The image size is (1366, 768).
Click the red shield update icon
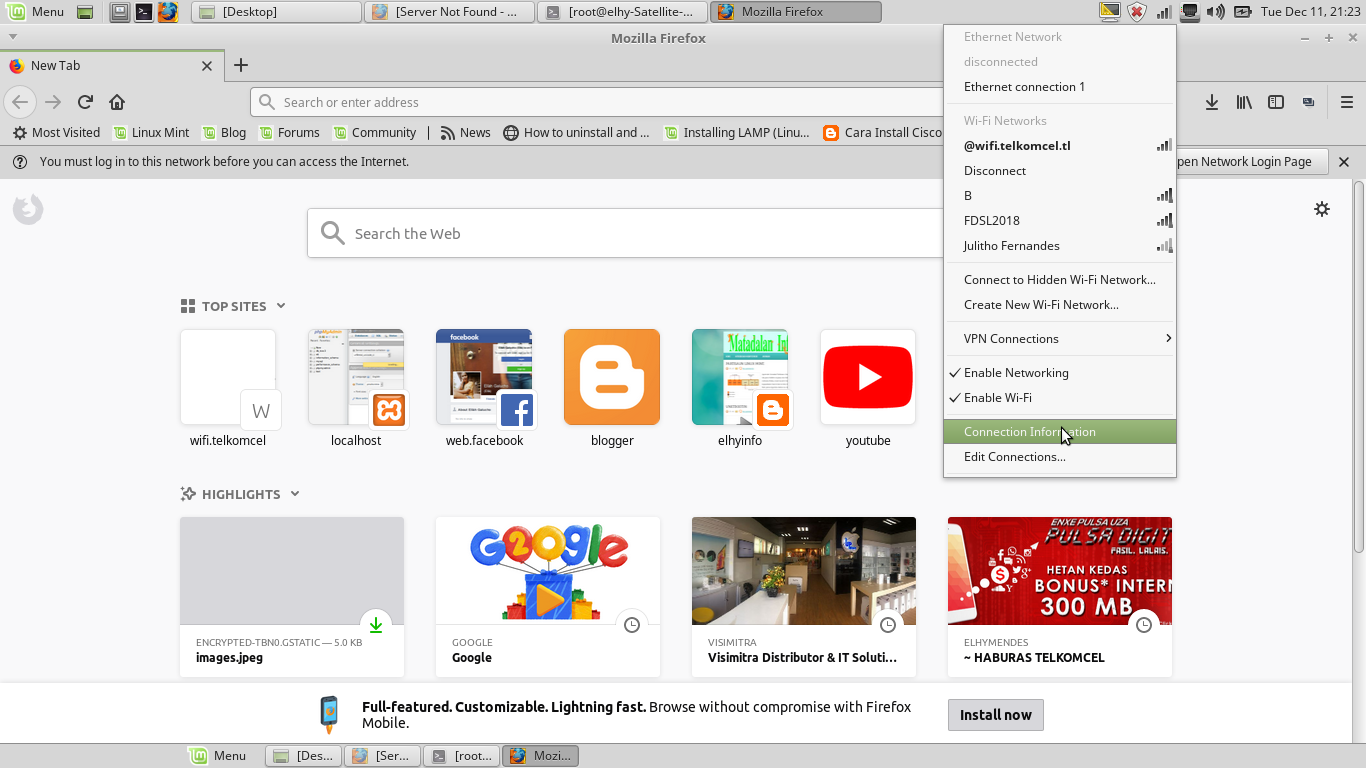pos(1137,12)
